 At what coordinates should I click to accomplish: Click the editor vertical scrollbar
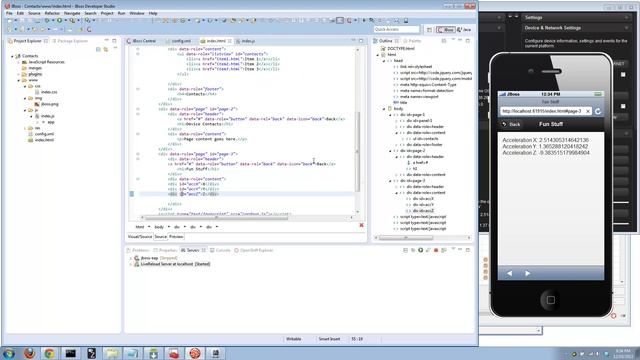[358, 151]
